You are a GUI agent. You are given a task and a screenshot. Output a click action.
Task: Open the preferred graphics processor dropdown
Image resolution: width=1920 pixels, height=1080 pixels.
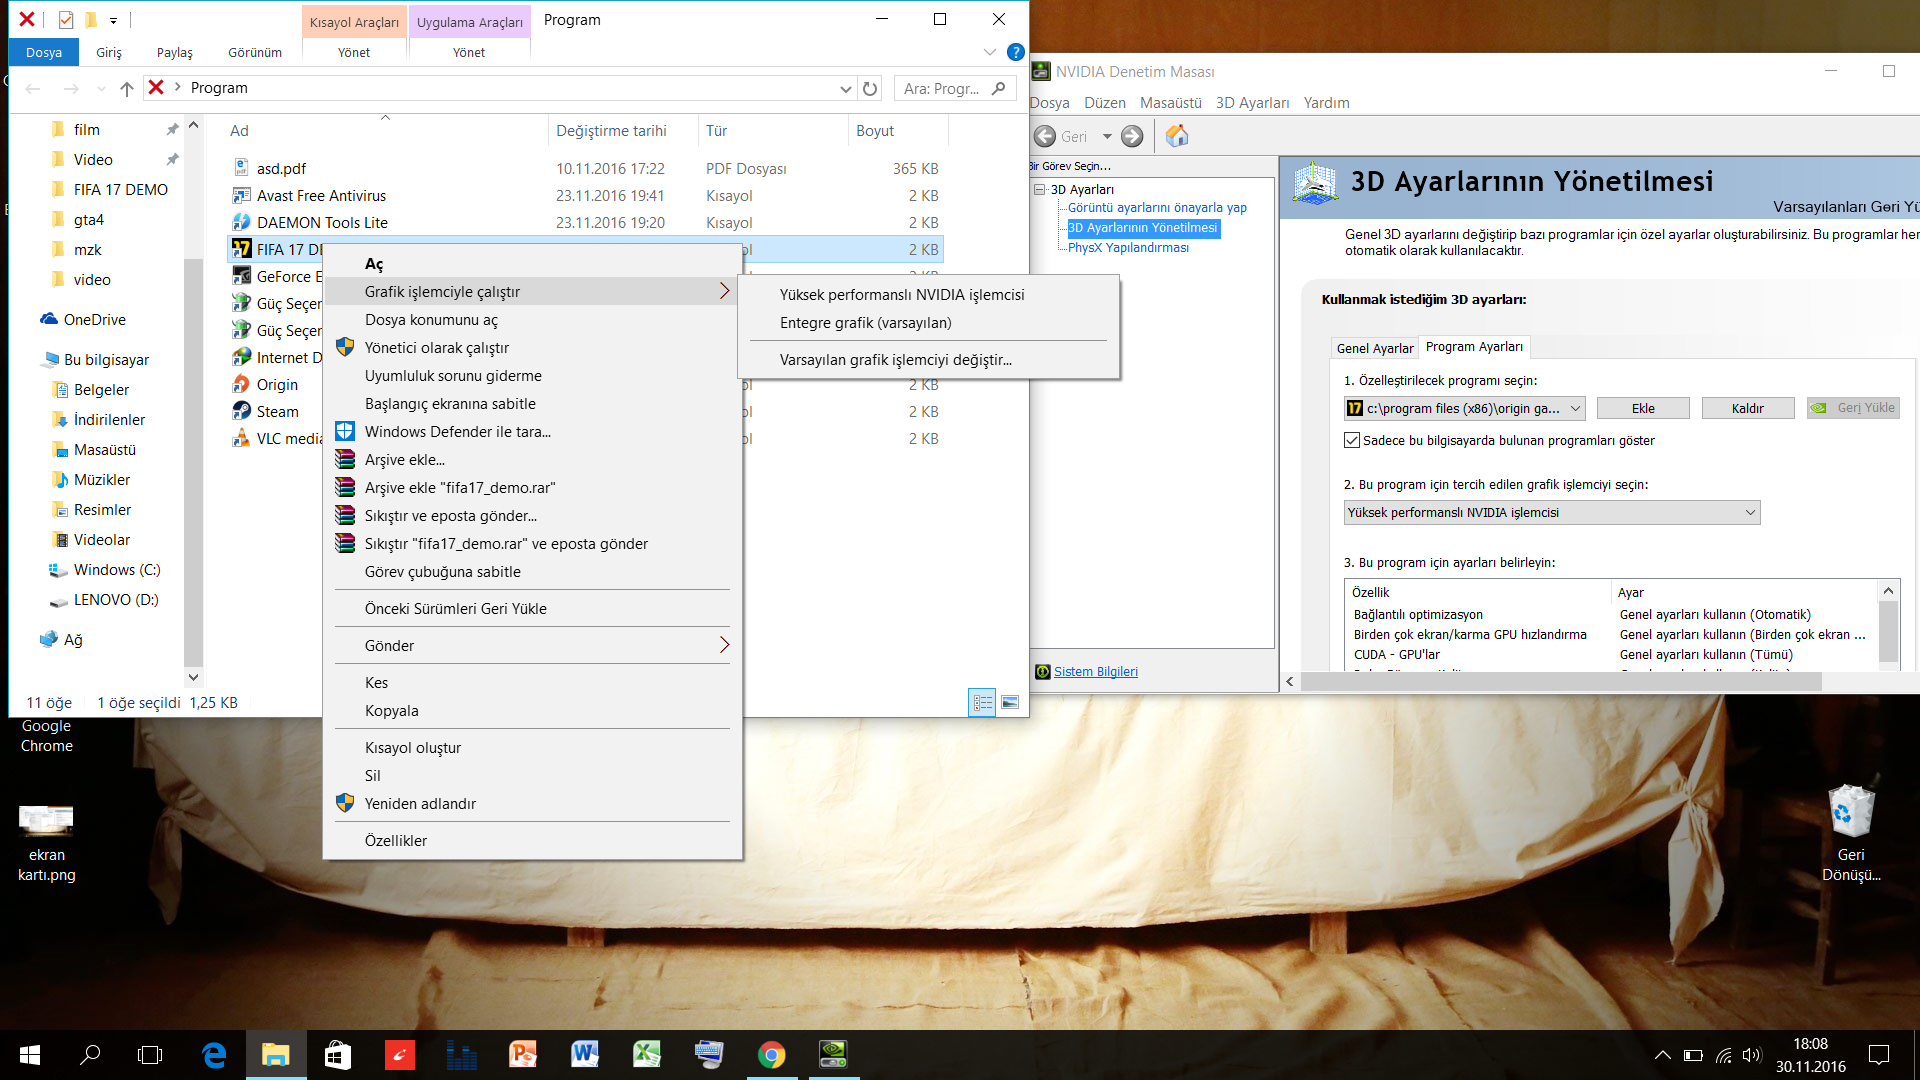[1551, 512]
